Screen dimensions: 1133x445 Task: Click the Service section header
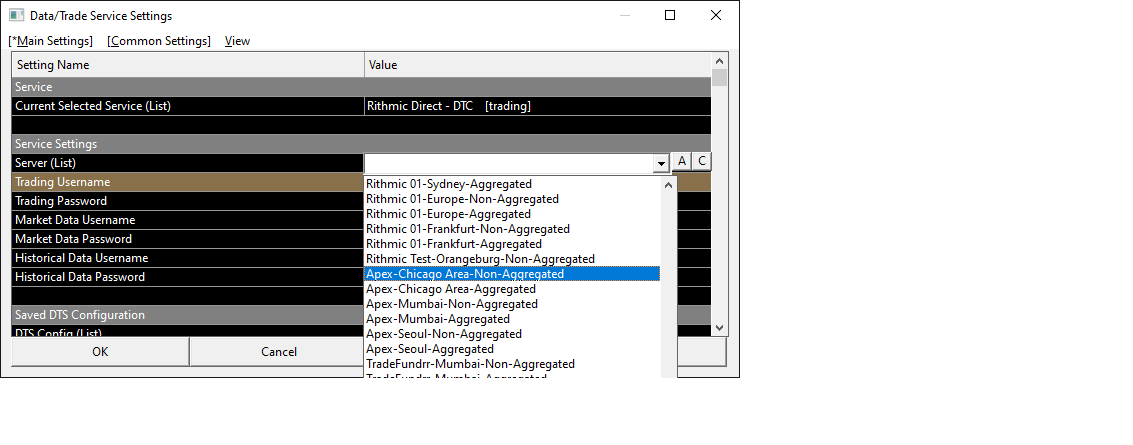pyautogui.click(x=361, y=87)
